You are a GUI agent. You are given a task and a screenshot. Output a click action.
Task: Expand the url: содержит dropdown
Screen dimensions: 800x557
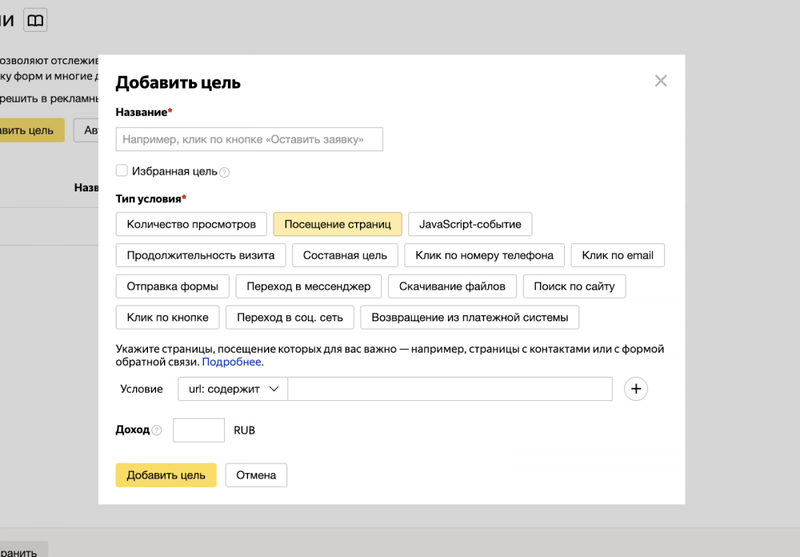coord(233,389)
